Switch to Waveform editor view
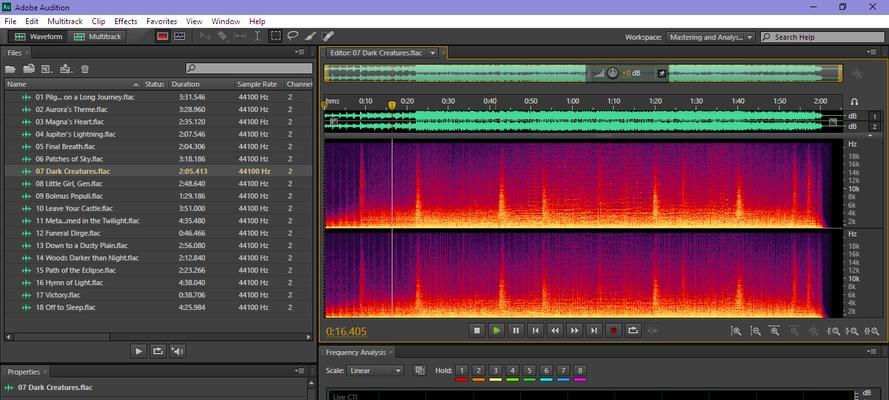Viewport: 889px width, 400px height. coord(39,37)
